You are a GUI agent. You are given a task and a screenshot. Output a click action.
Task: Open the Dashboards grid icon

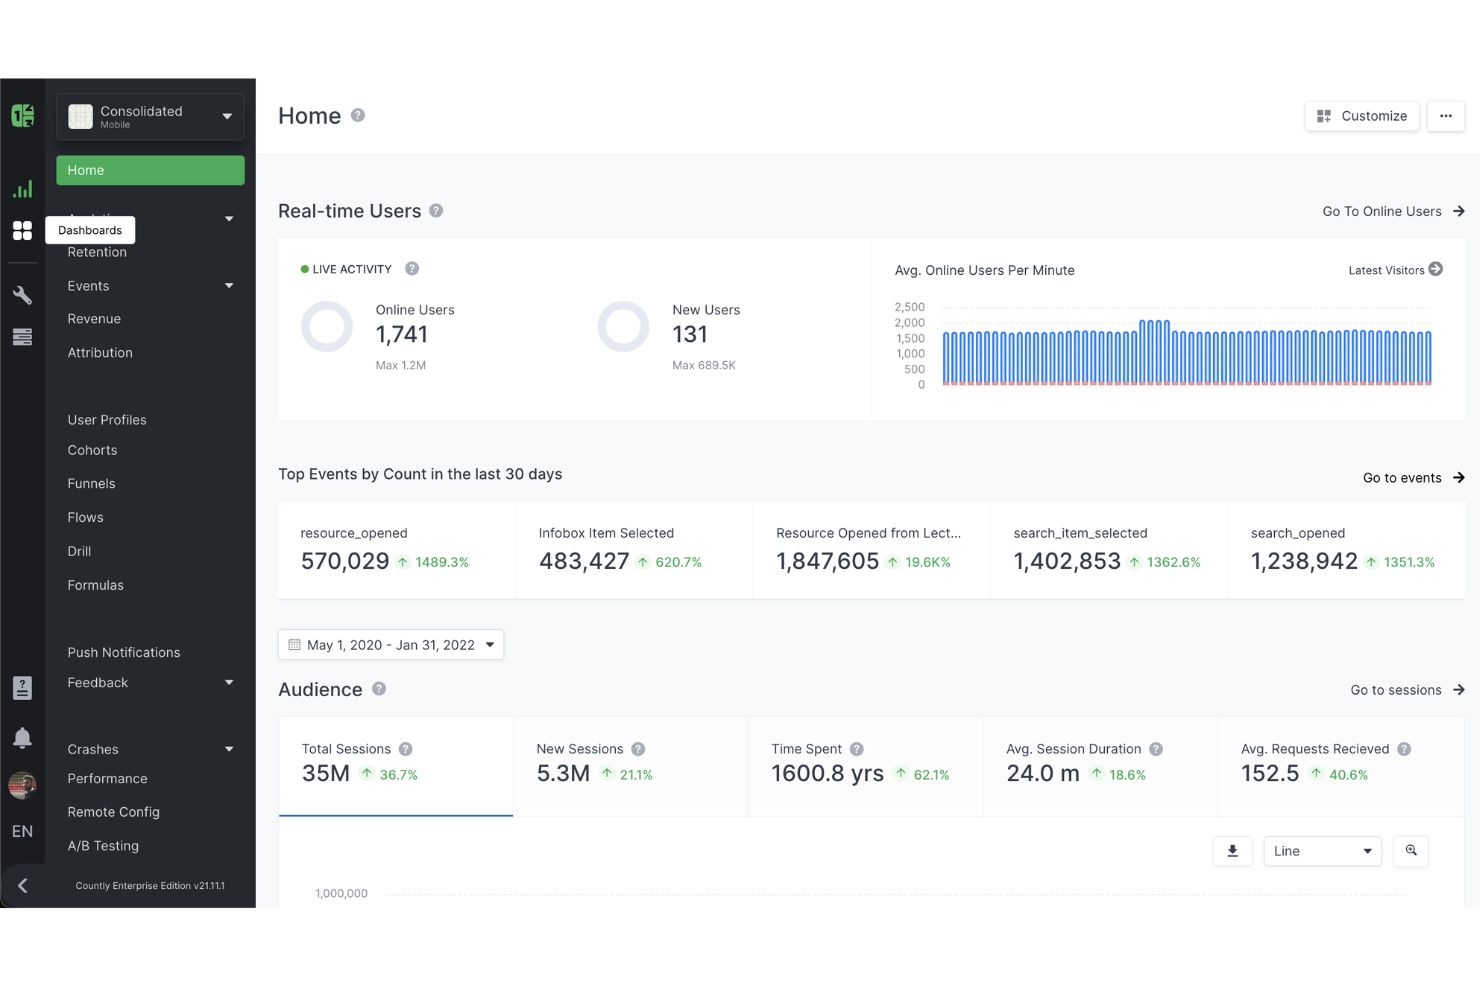tap(22, 230)
